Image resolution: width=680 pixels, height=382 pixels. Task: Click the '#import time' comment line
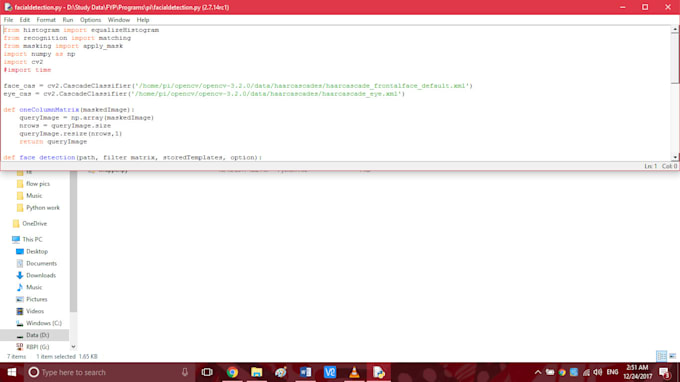pos(27,70)
